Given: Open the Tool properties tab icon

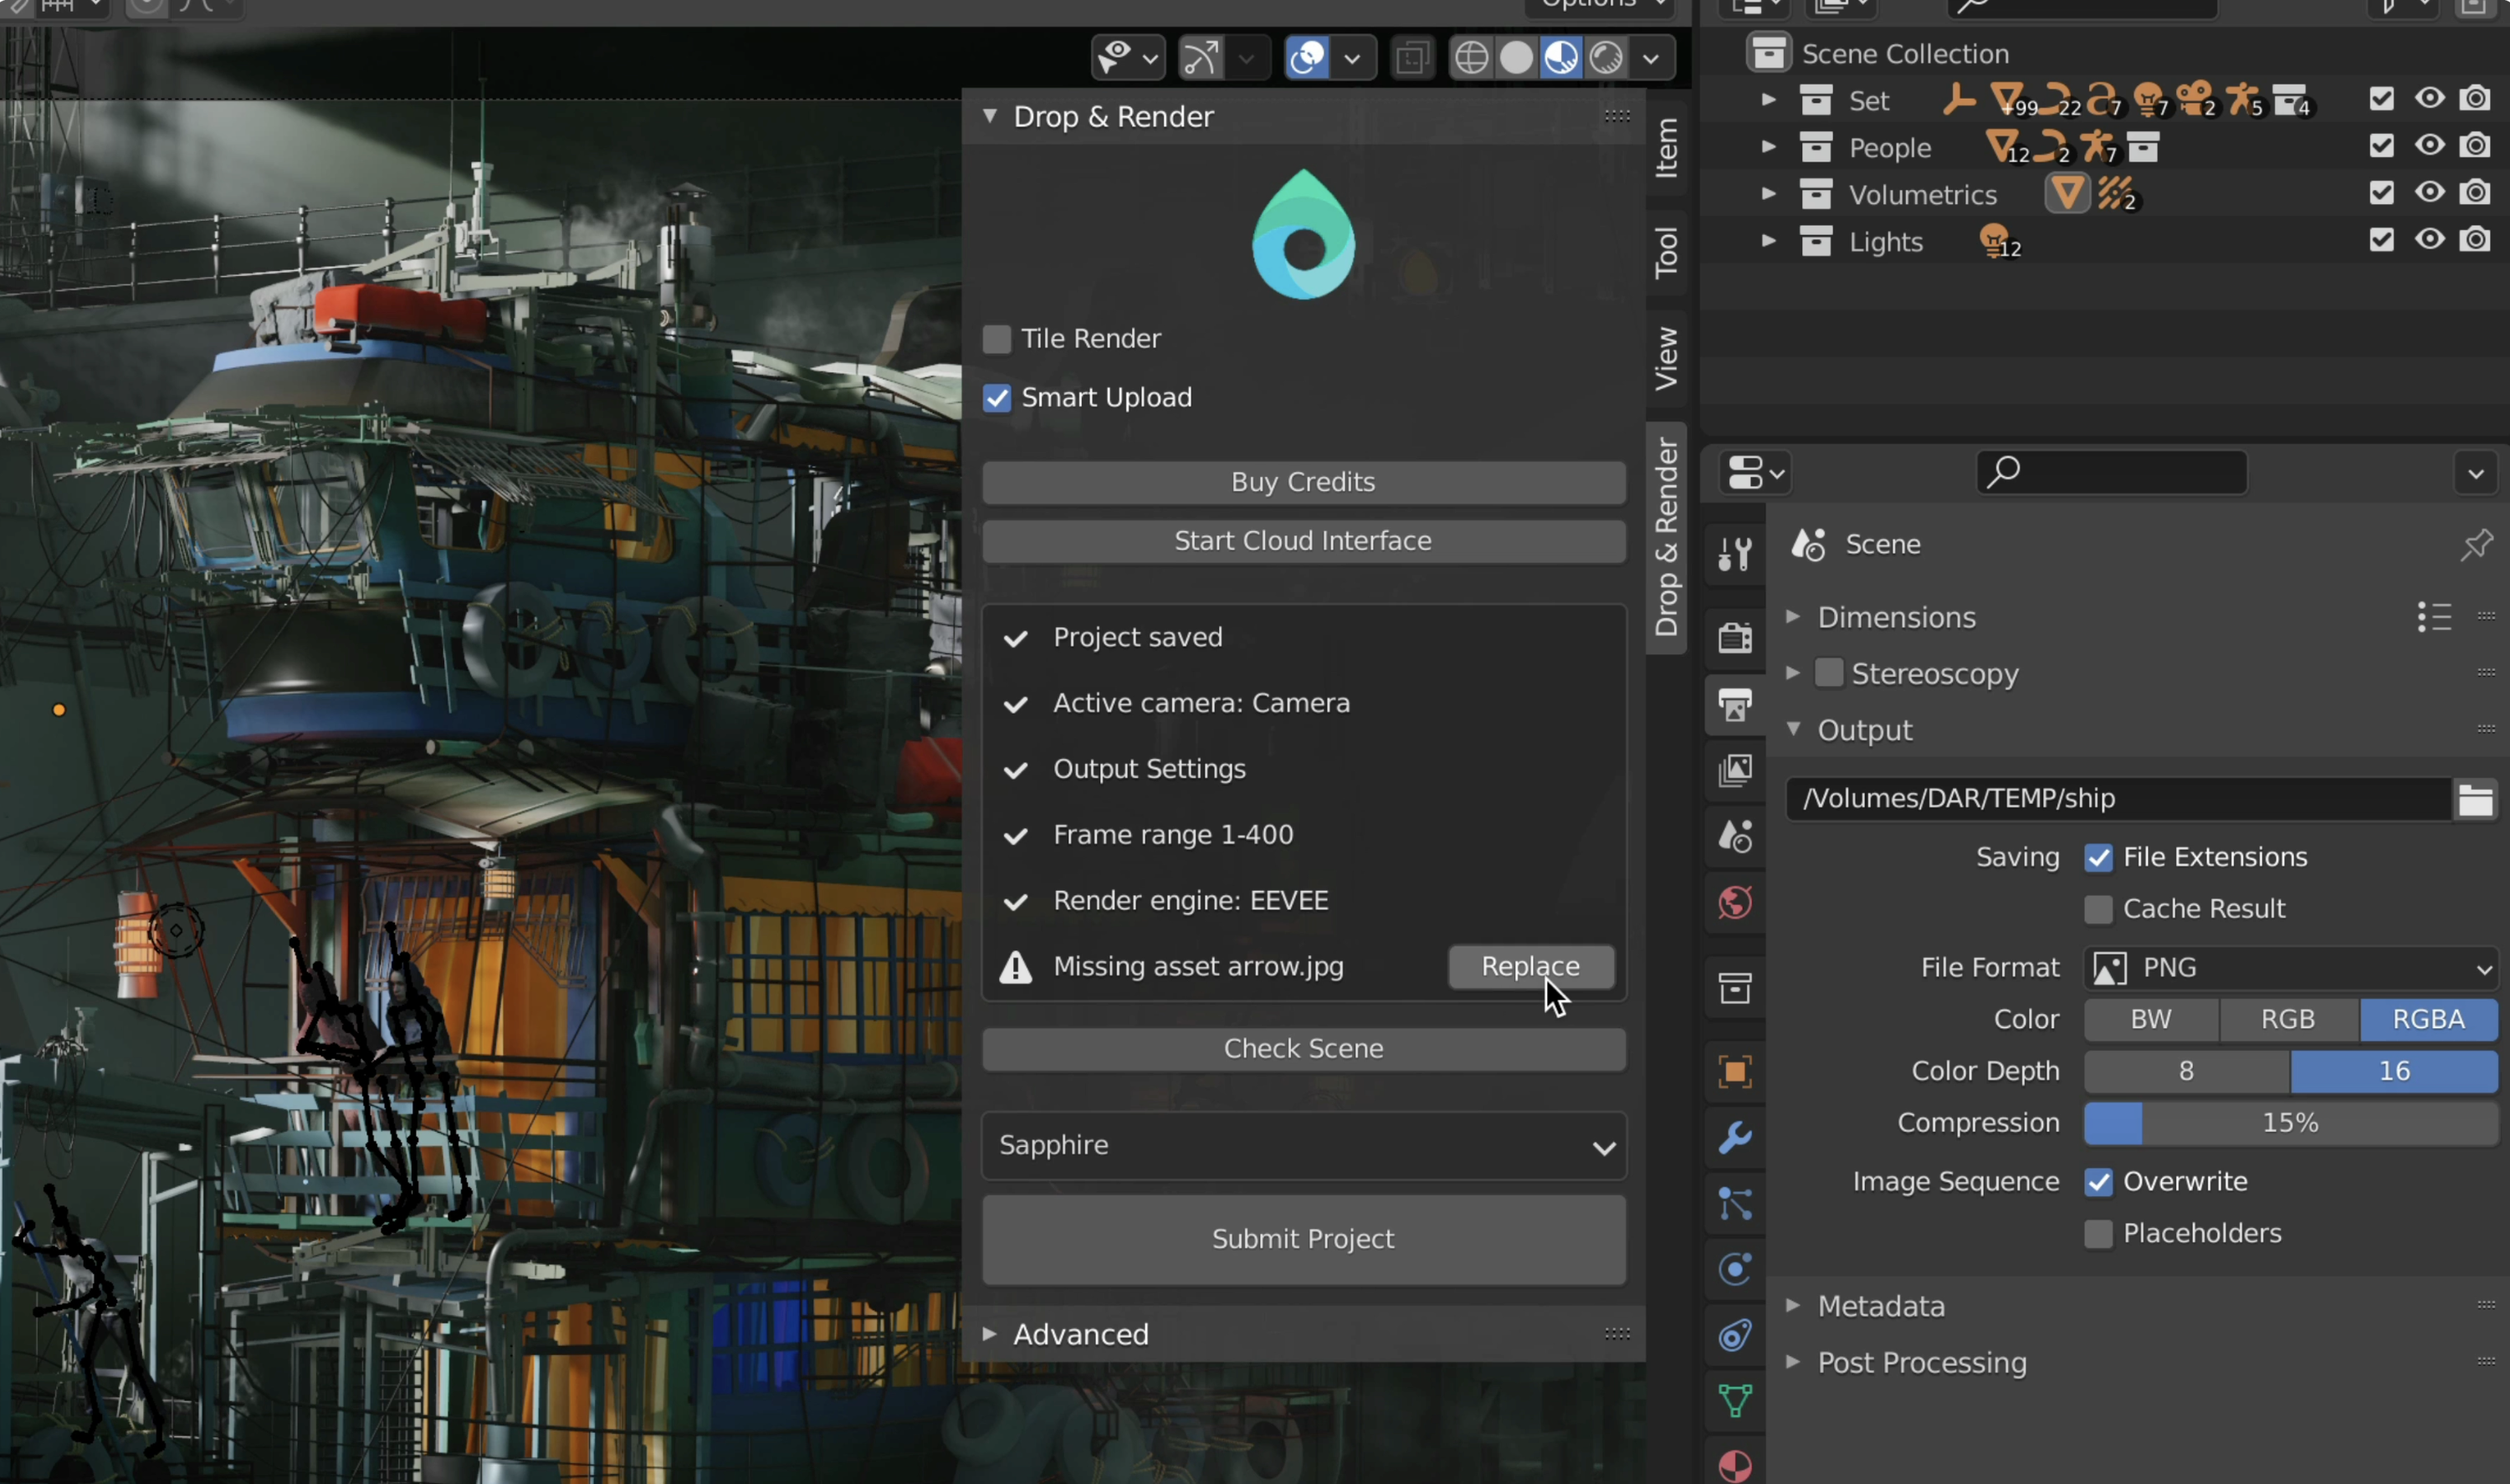Looking at the screenshot, I should point(1735,553).
